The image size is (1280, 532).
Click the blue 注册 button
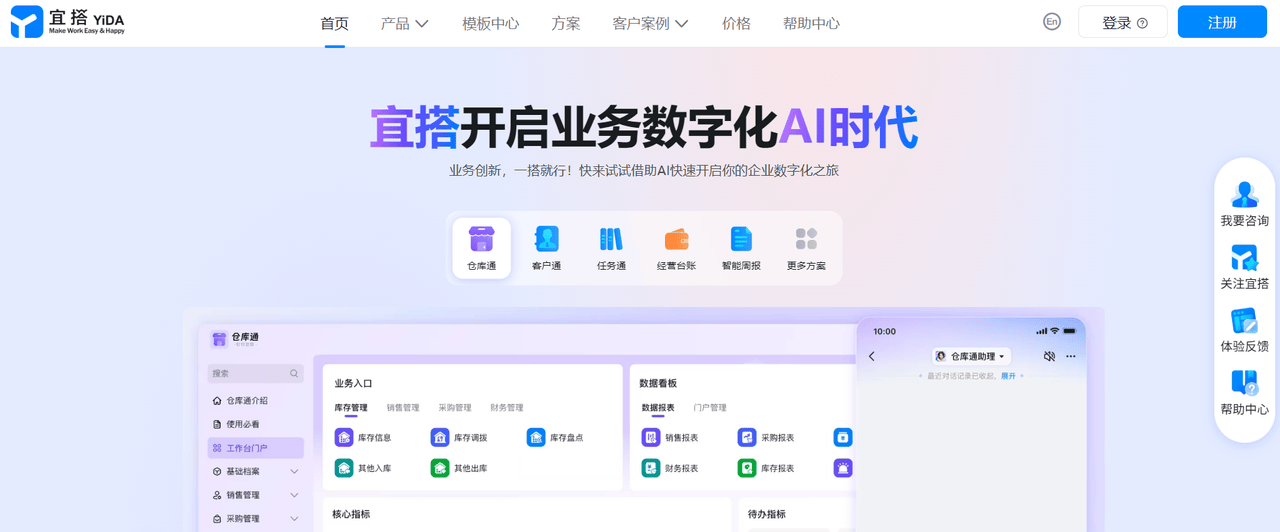(1222, 22)
